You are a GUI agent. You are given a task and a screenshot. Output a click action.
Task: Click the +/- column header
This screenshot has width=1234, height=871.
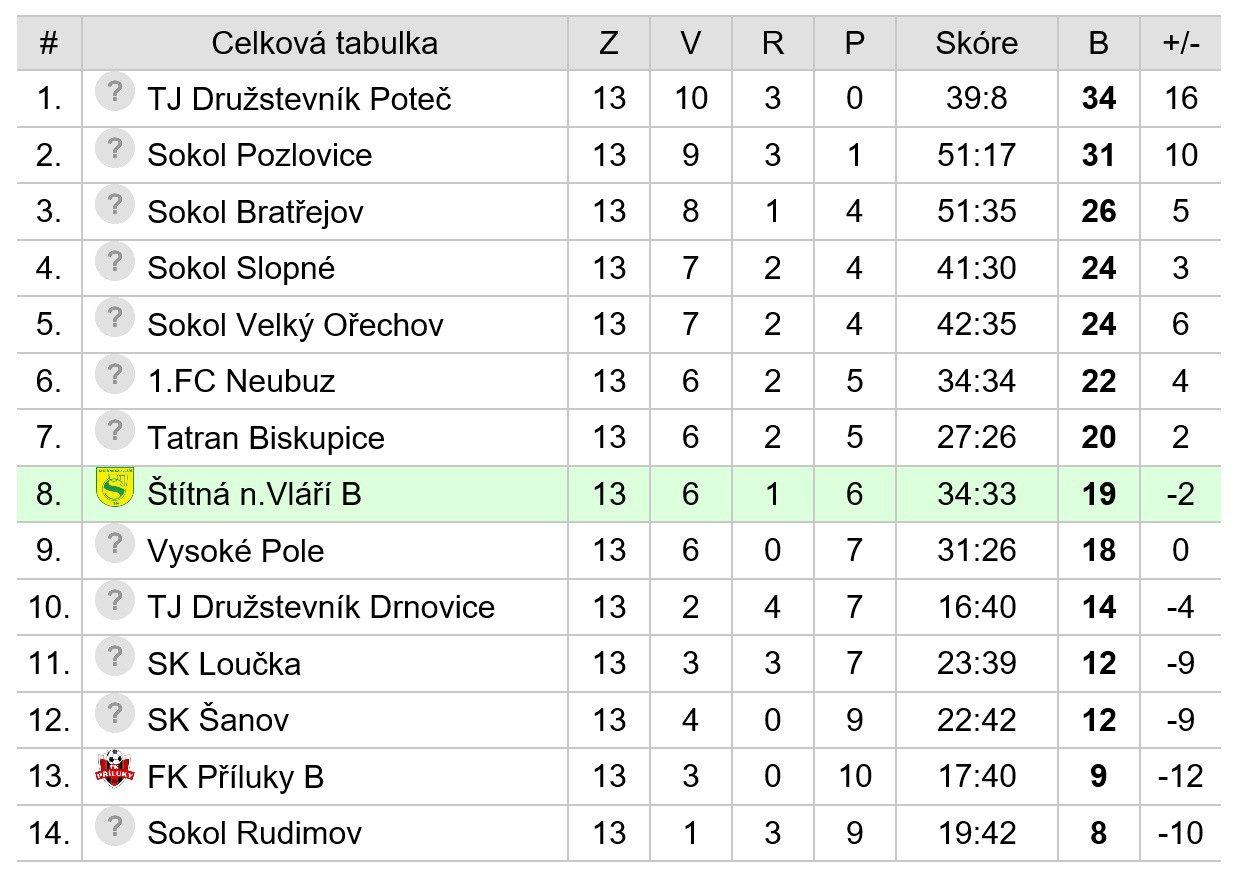(1180, 43)
